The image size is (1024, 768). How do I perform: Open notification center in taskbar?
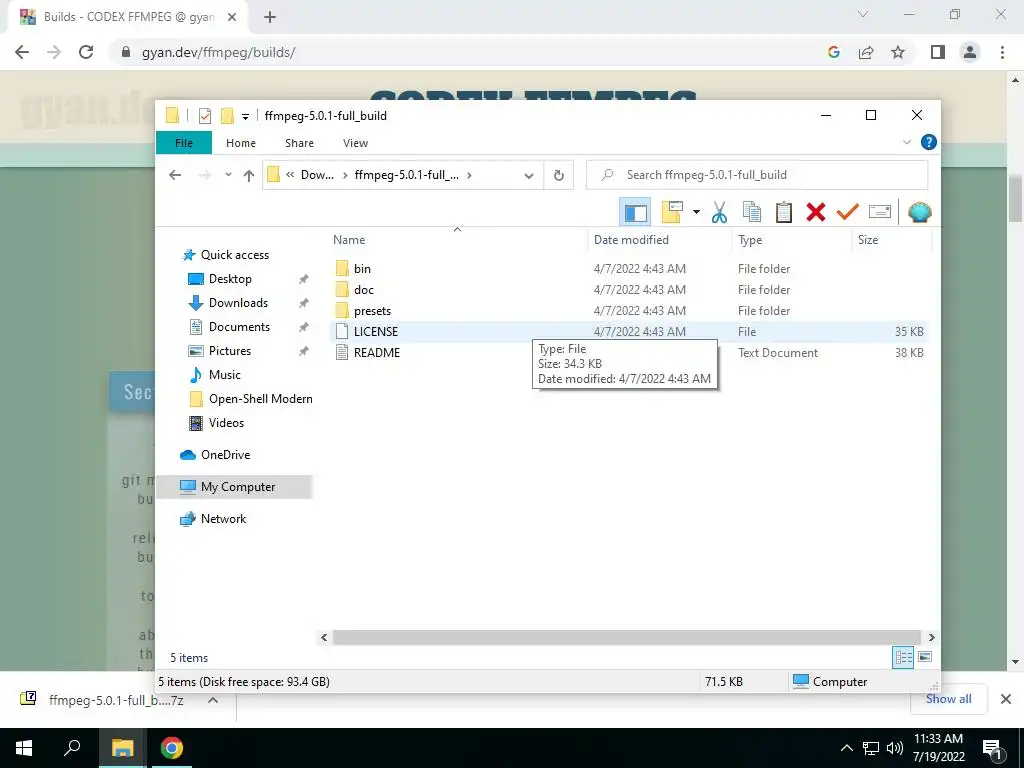click(992, 748)
